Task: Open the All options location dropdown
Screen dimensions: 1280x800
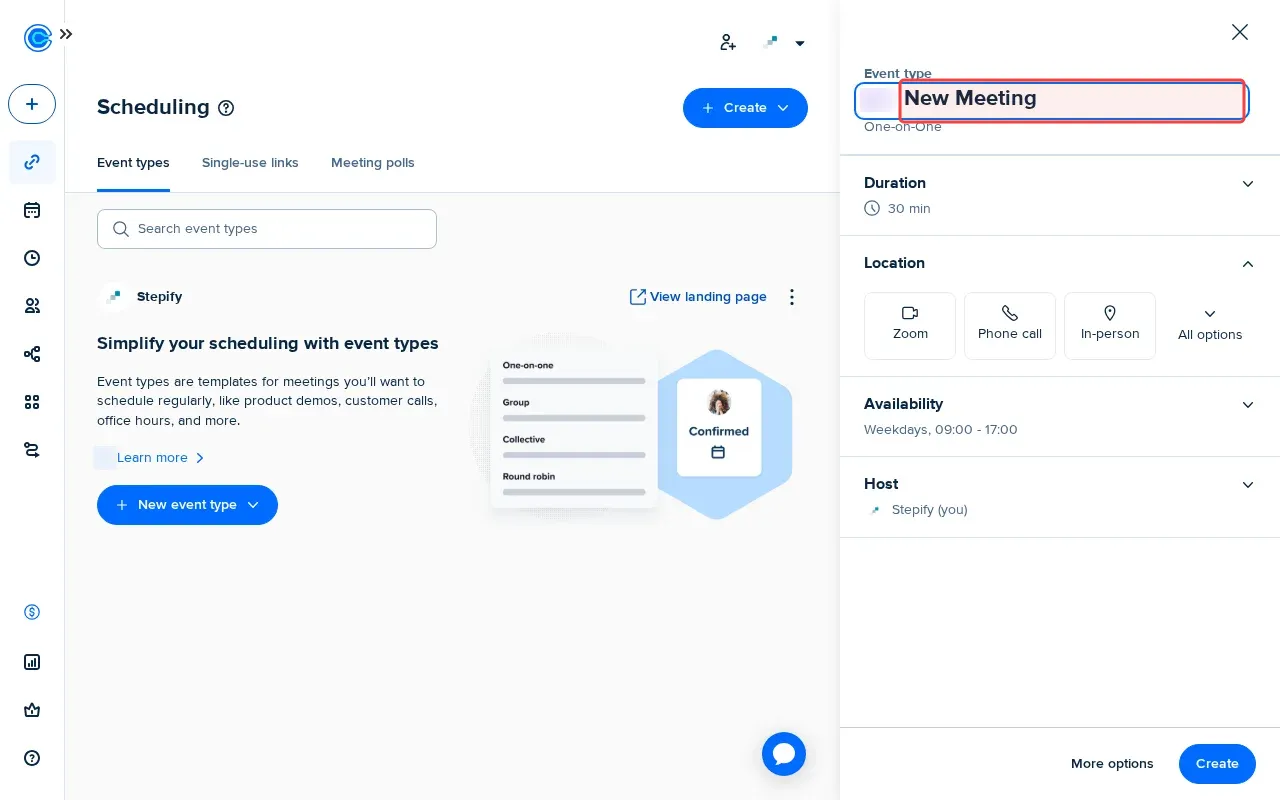Action: tap(1210, 325)
